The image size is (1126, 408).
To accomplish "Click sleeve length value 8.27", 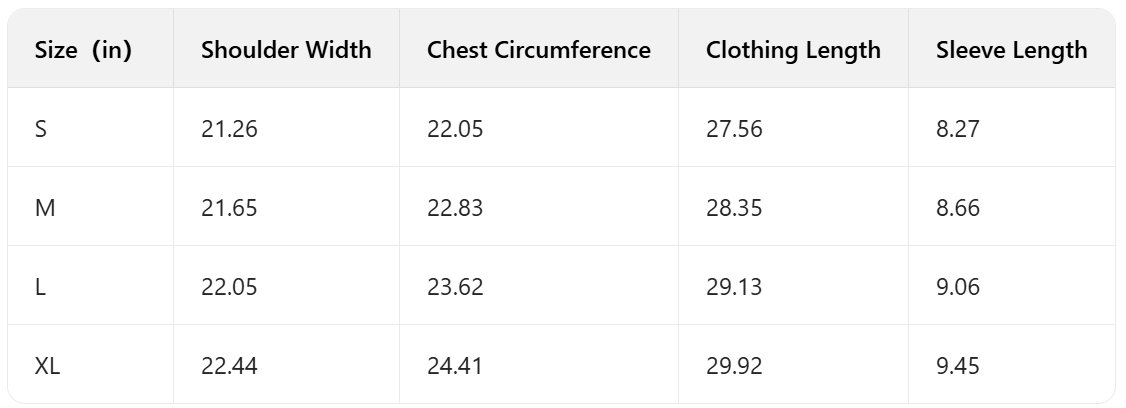I will [x=958, y=129].
